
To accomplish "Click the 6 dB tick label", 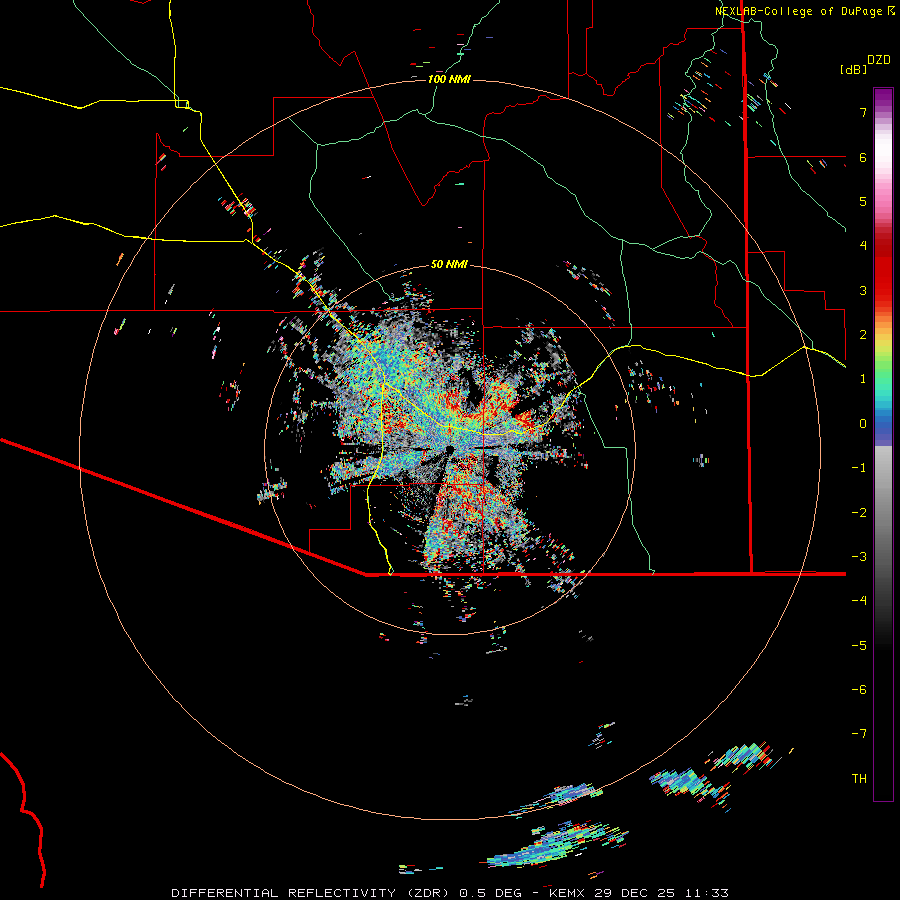I will (863, 157).
